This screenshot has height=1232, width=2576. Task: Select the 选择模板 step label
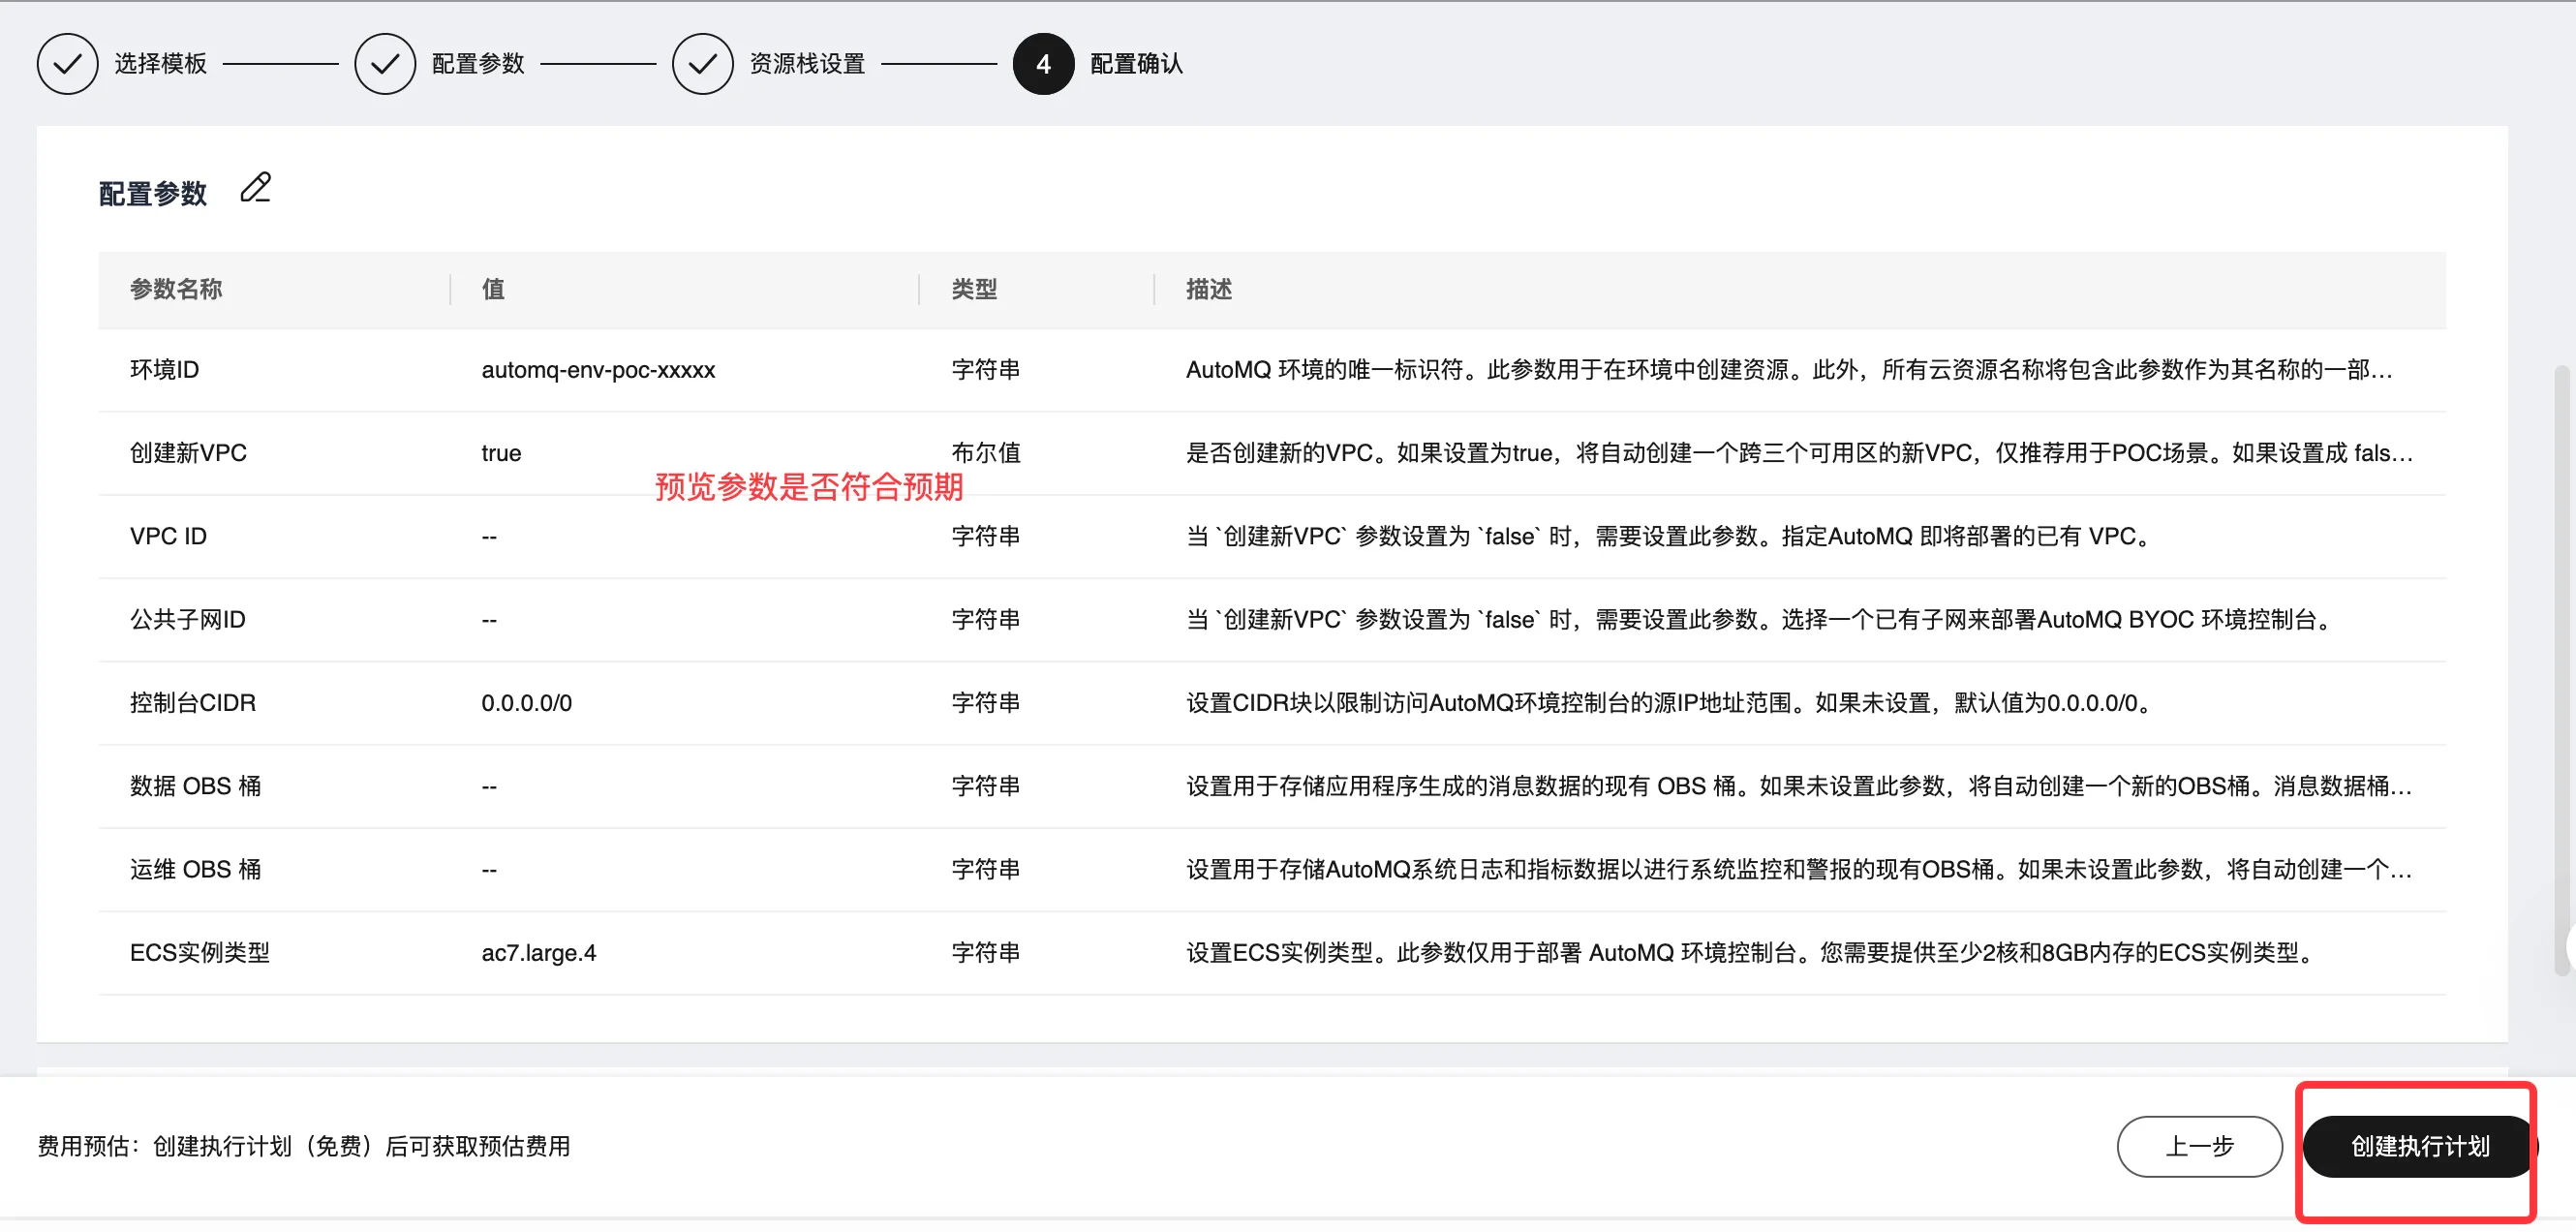point(160,64)
